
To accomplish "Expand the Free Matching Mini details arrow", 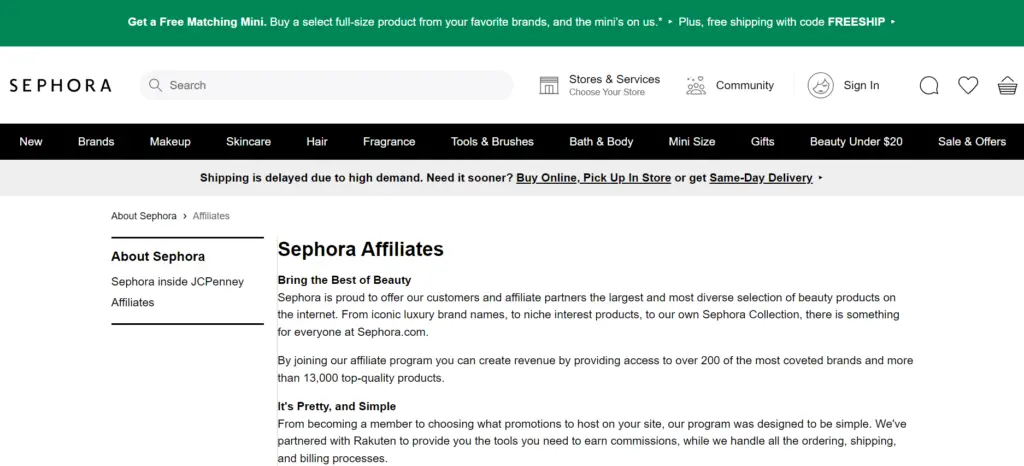I will pos(671,22).
